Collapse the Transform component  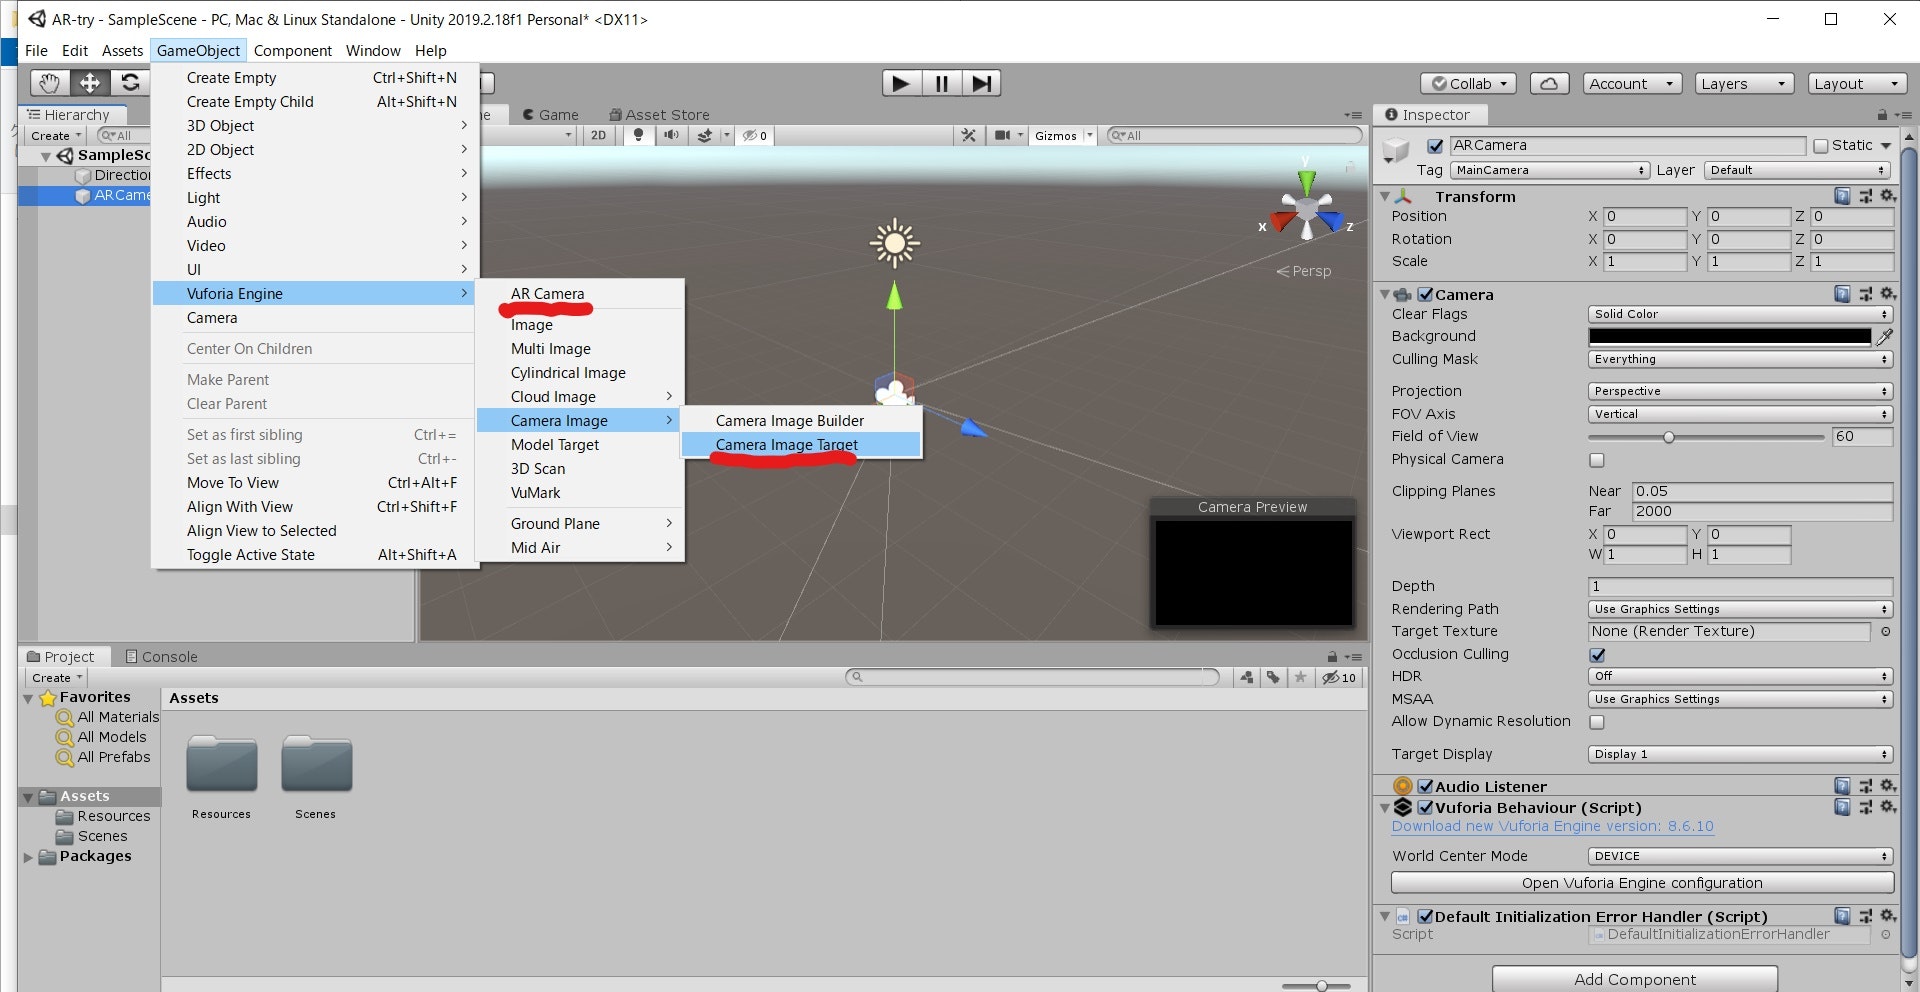click(1385, 197)
